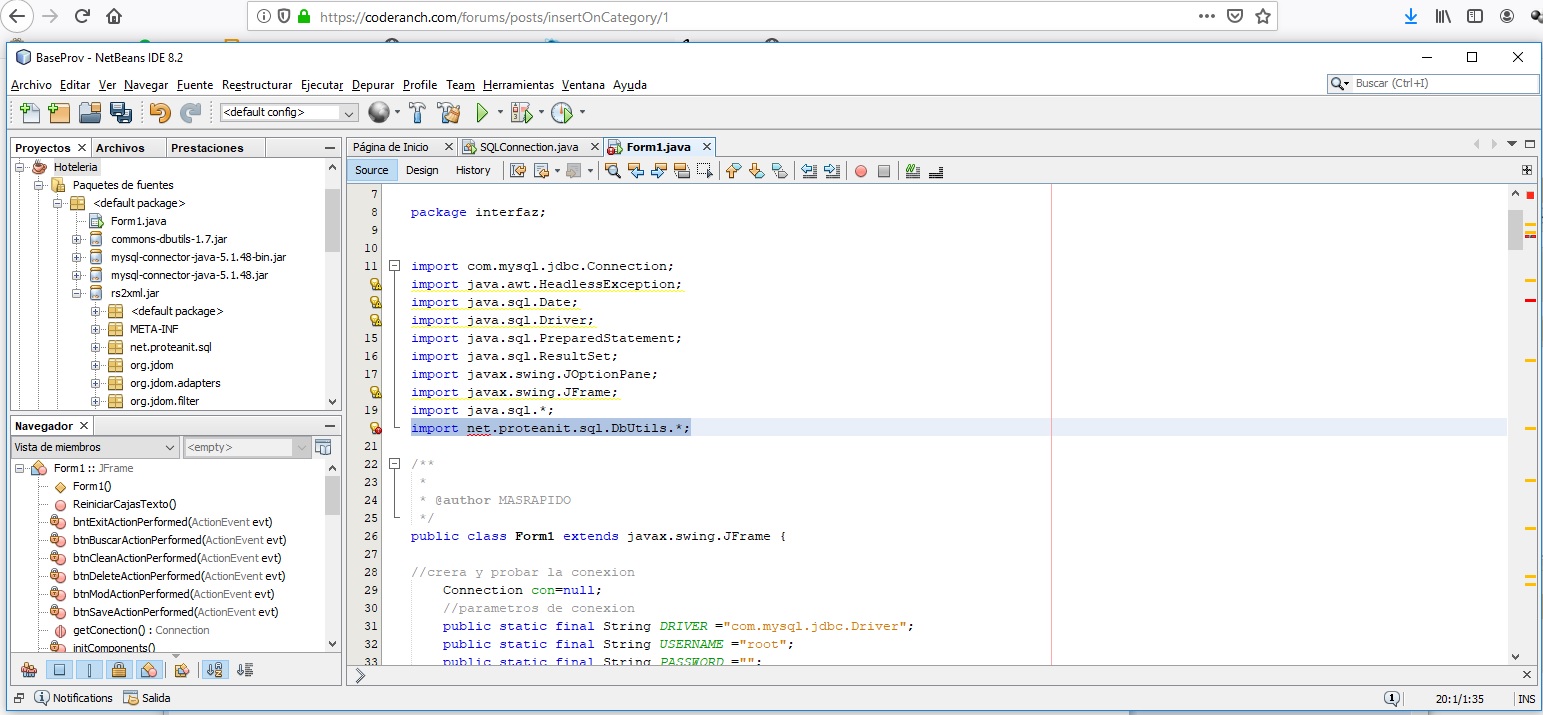Switch to the SQLConnection.java tab

(527, 147)
